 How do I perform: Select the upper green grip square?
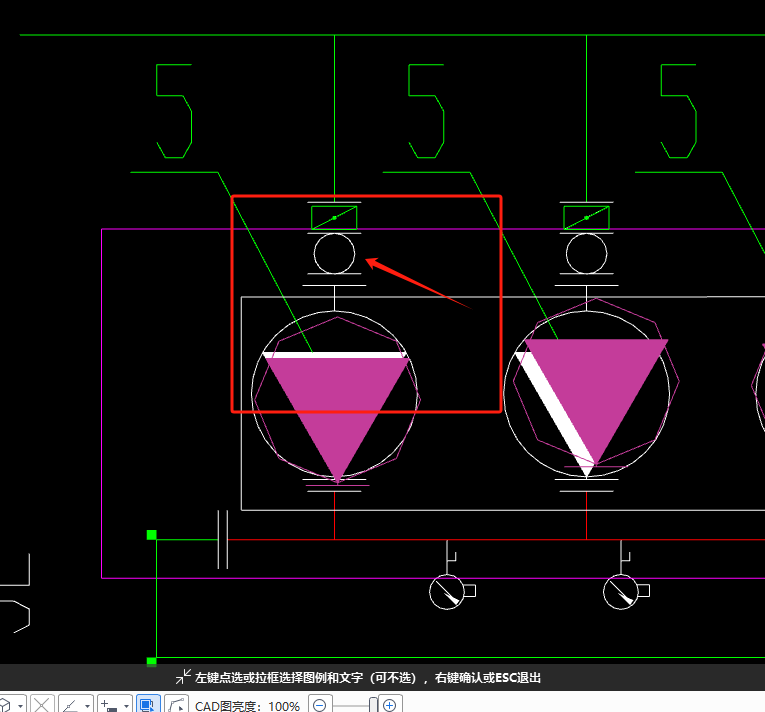pos(152,535)
